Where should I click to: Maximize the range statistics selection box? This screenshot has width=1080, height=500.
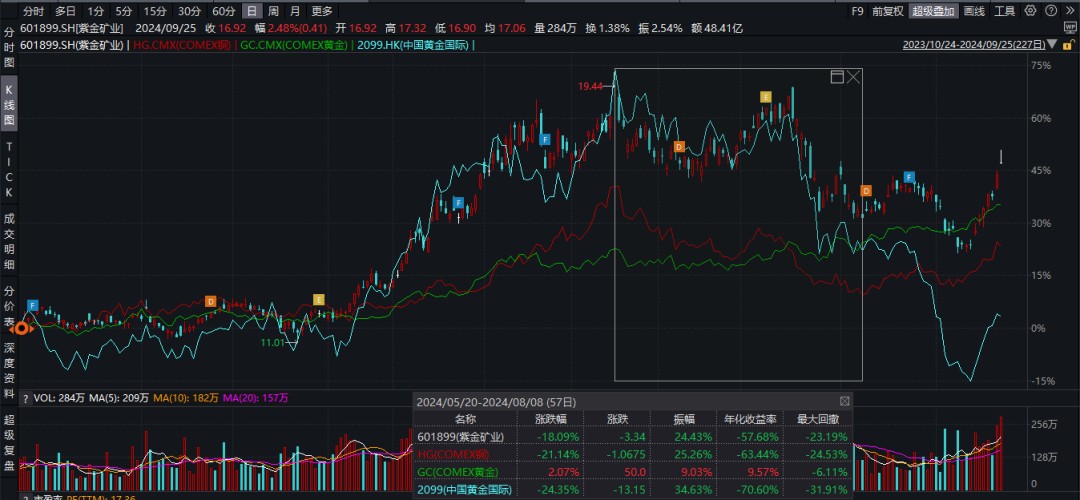837,77
